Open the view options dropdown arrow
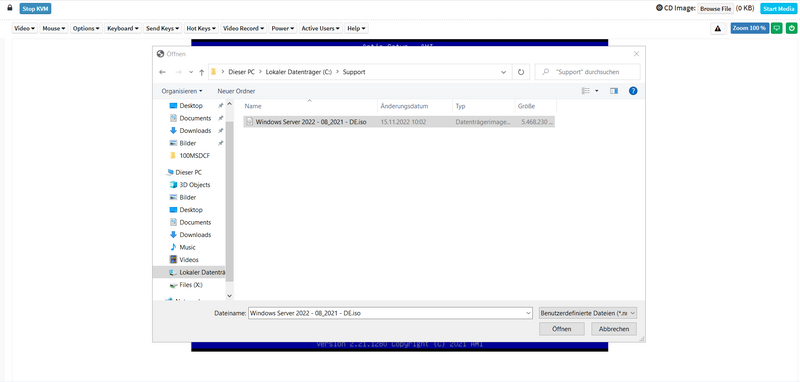Image resolution: width=800 pixels, height=382 pixels. 597,91
